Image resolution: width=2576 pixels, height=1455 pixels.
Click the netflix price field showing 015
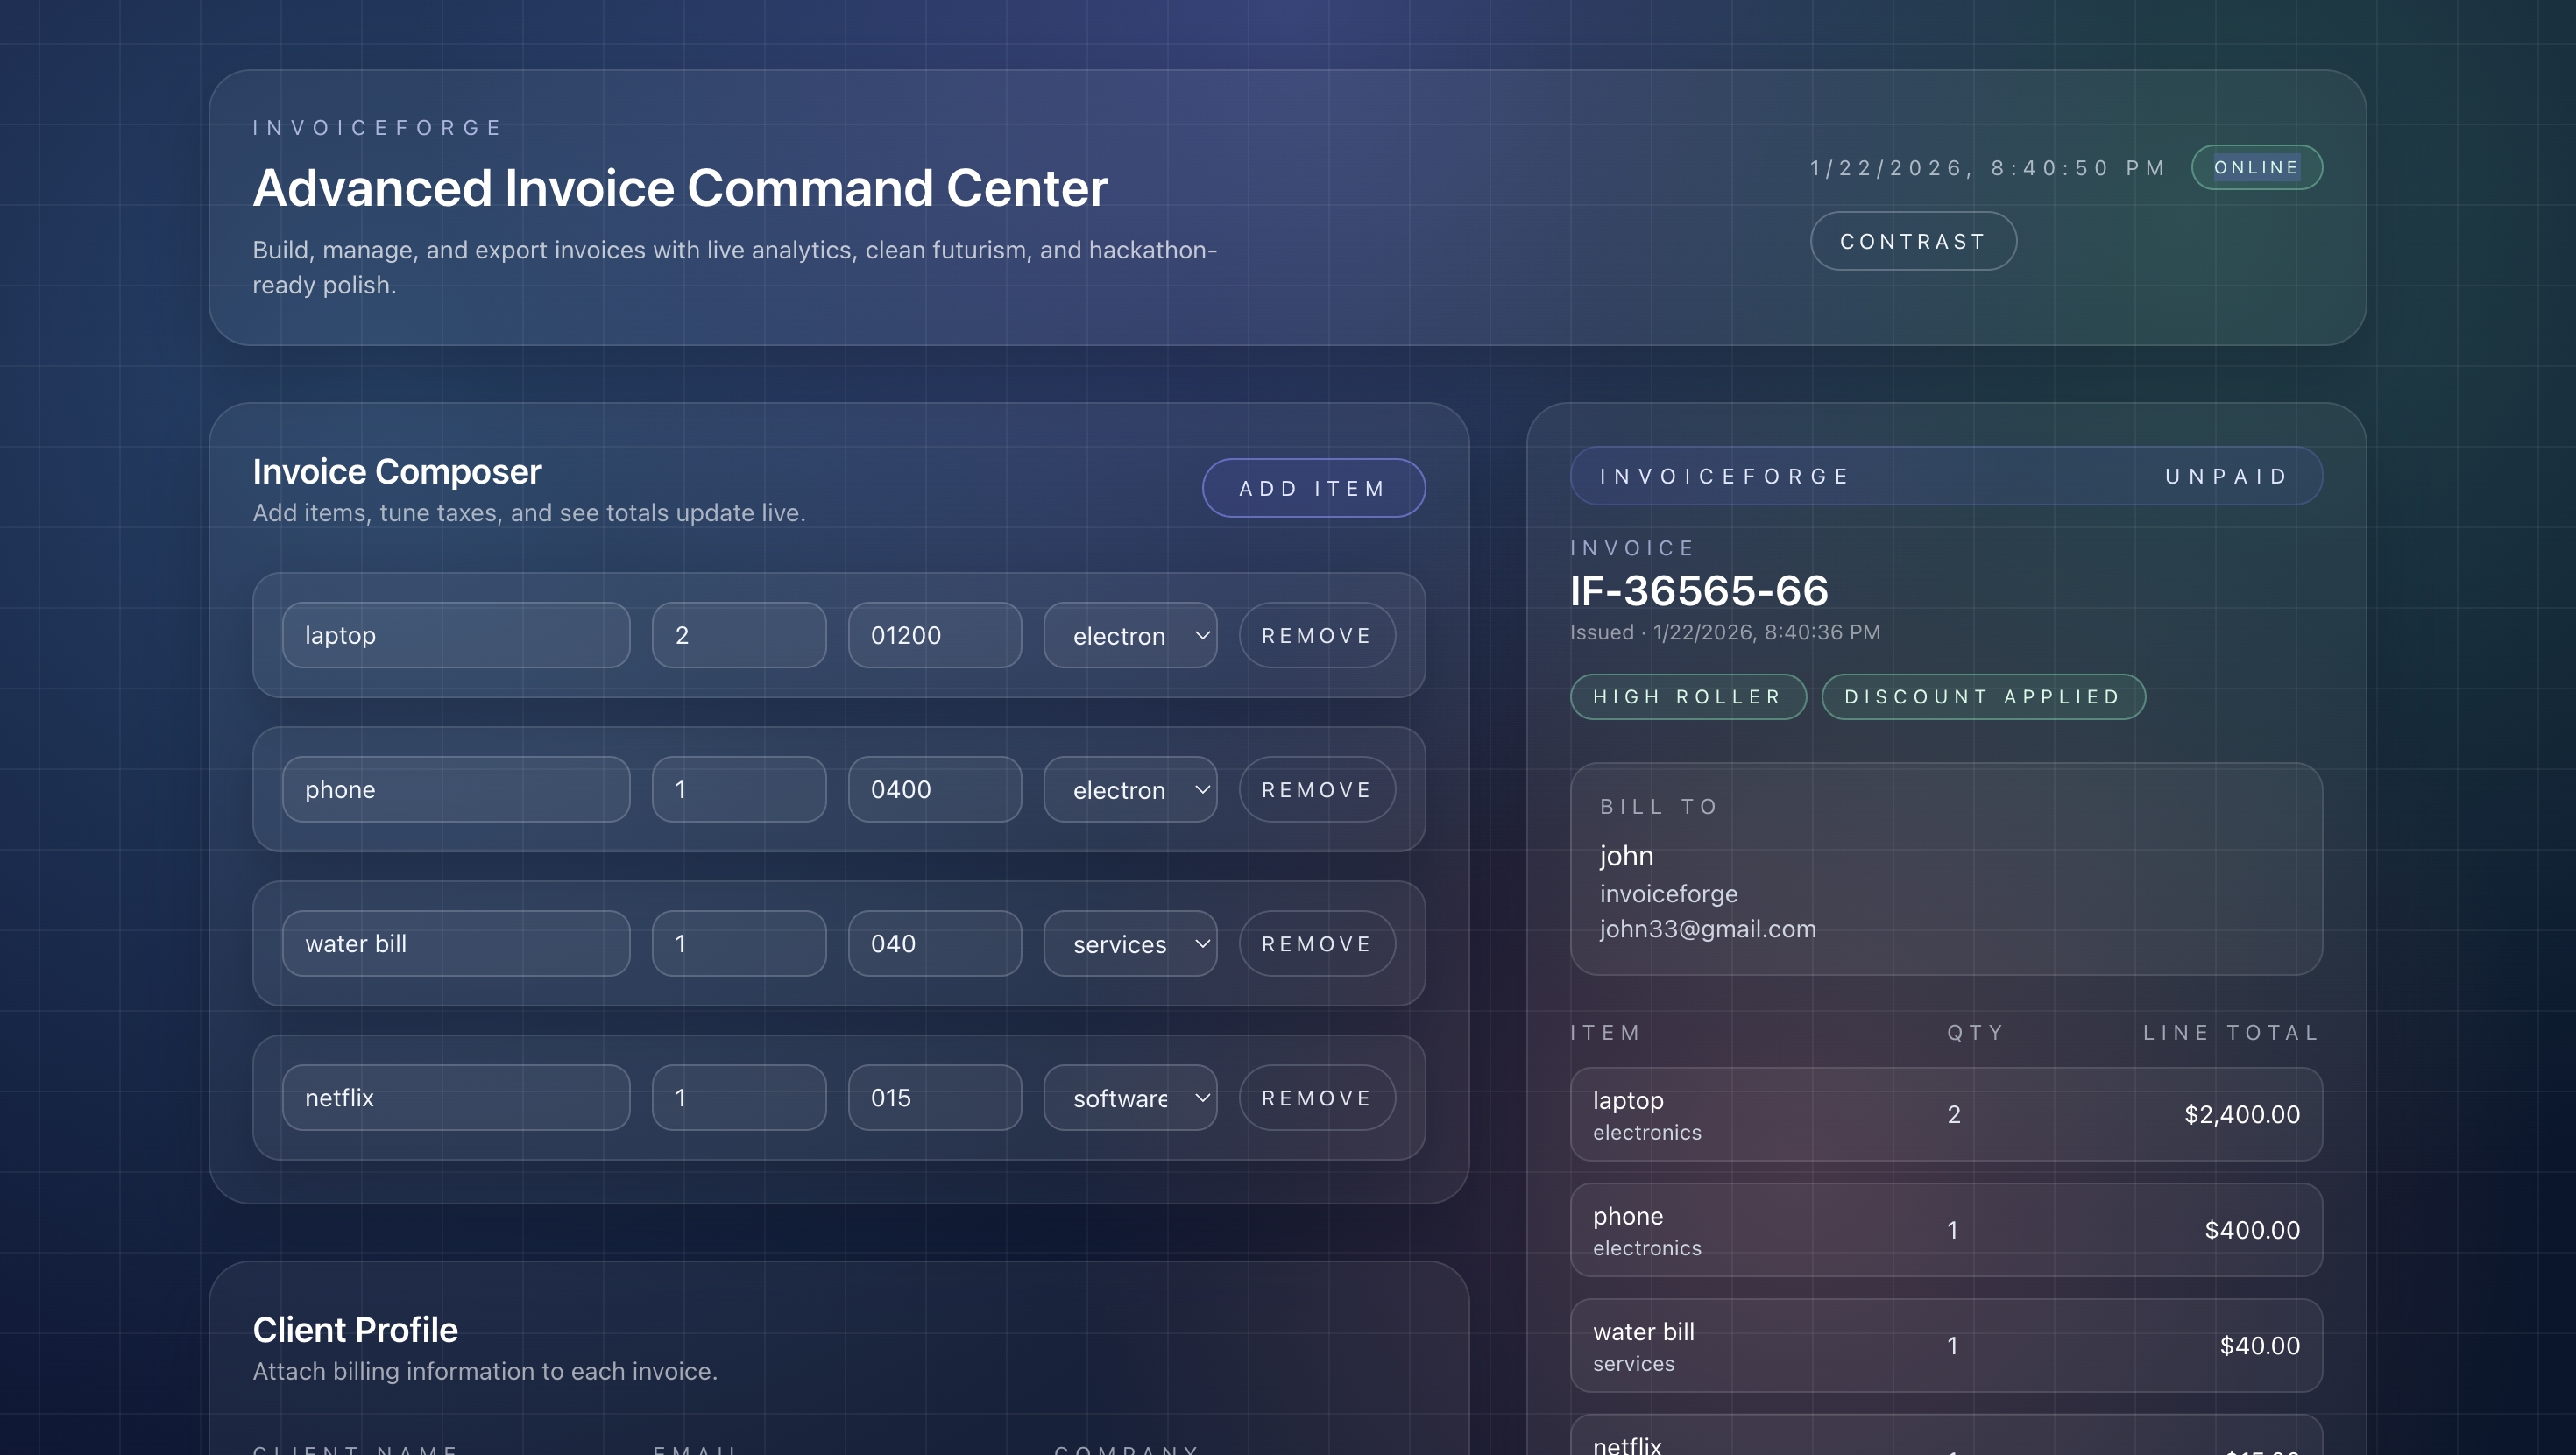click(934, 1097)
